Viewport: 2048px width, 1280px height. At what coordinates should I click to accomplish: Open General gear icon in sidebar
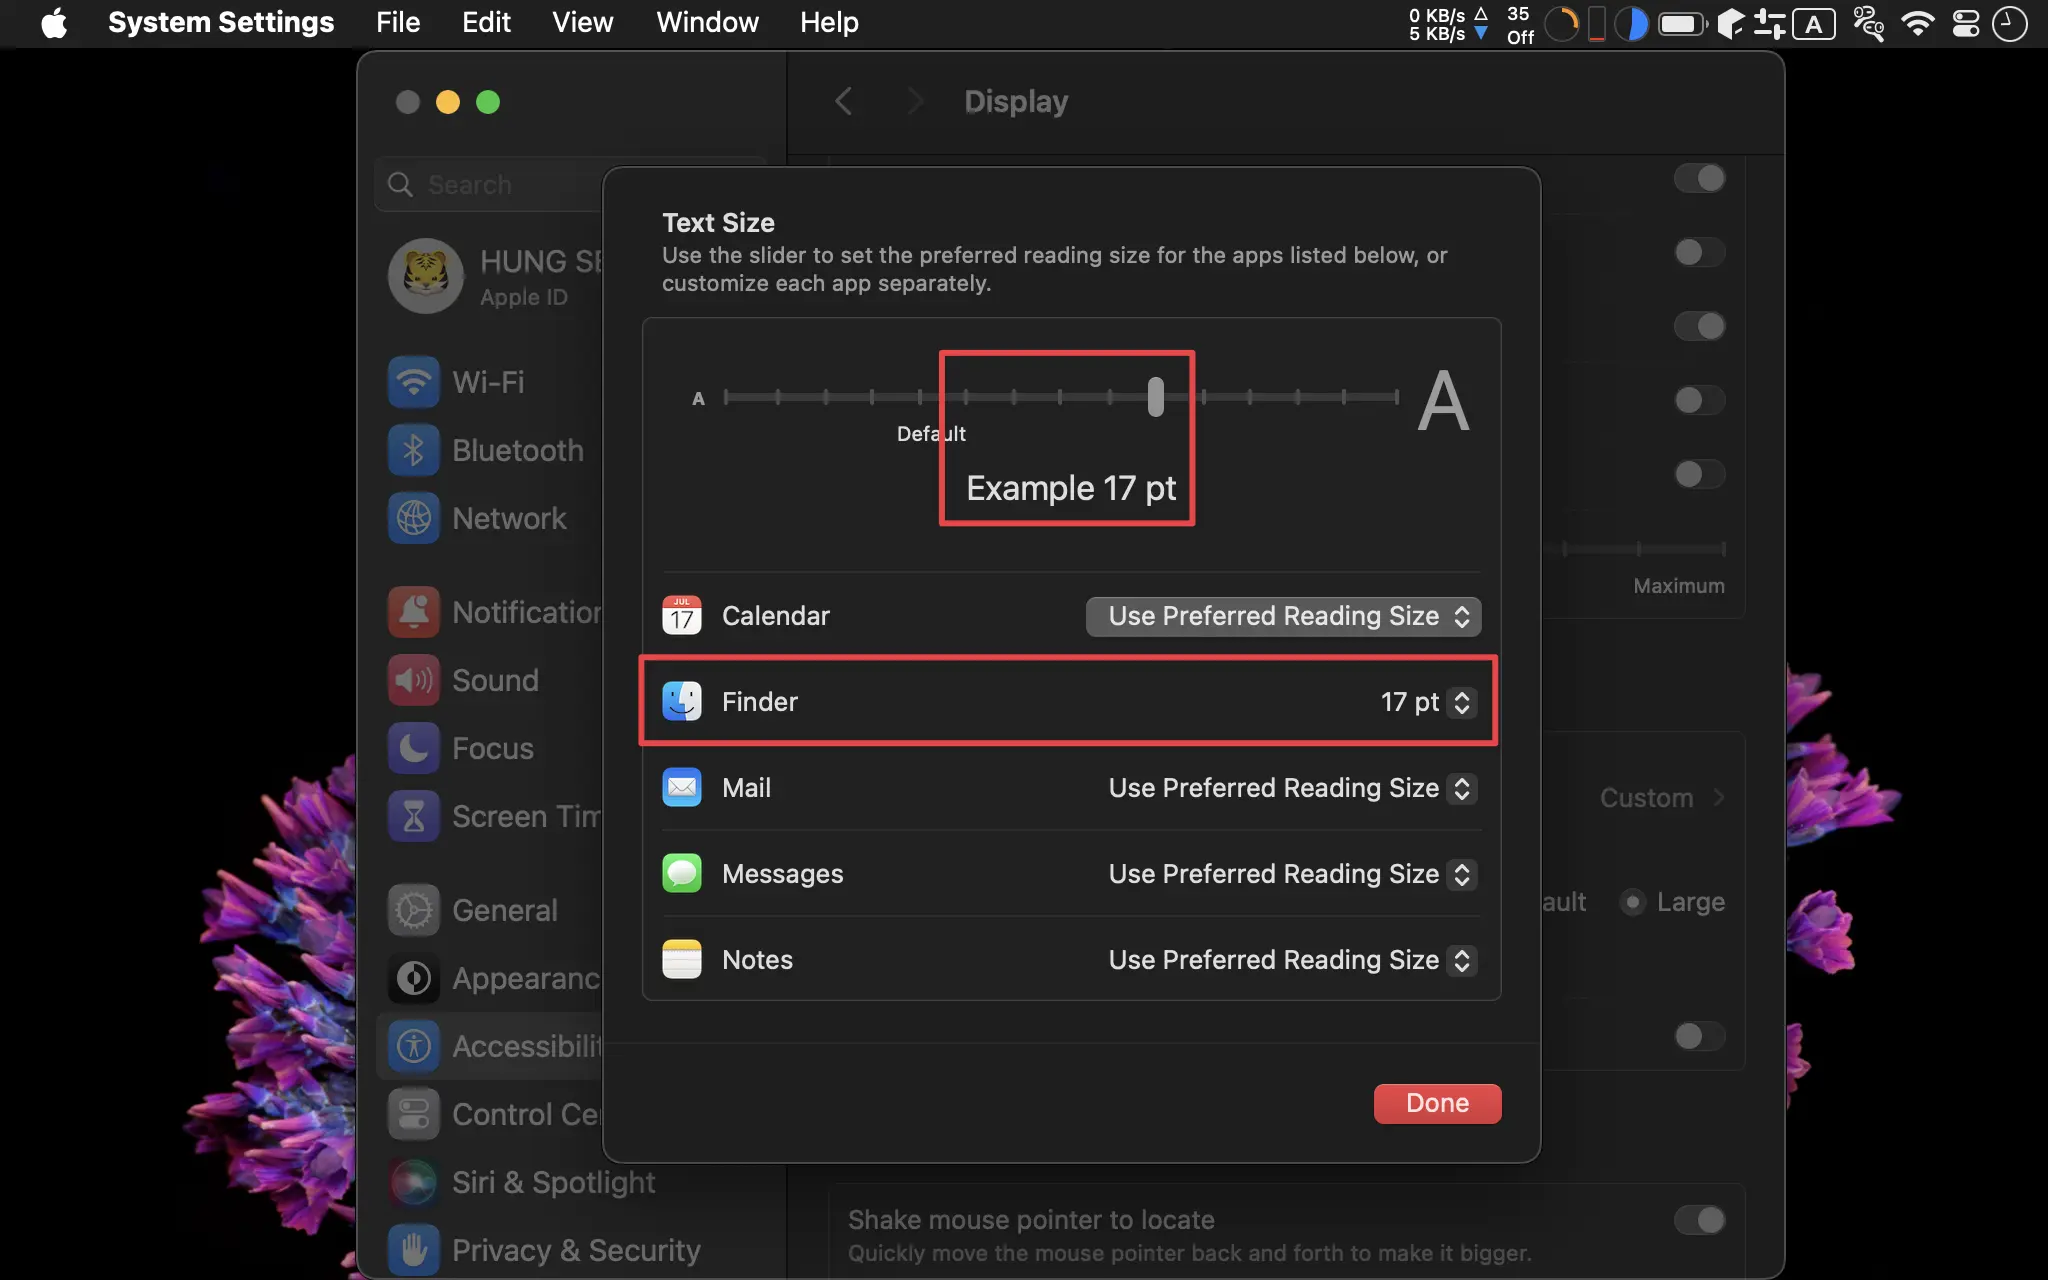413,910
